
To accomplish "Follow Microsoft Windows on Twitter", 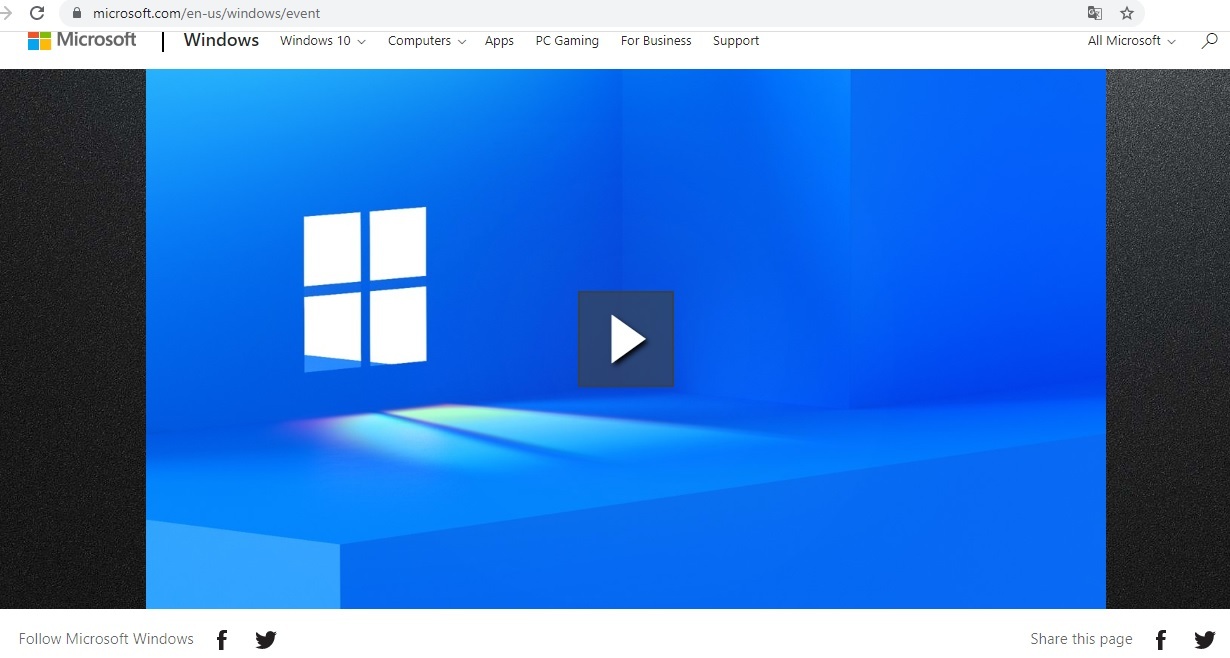I will (265, 640).
